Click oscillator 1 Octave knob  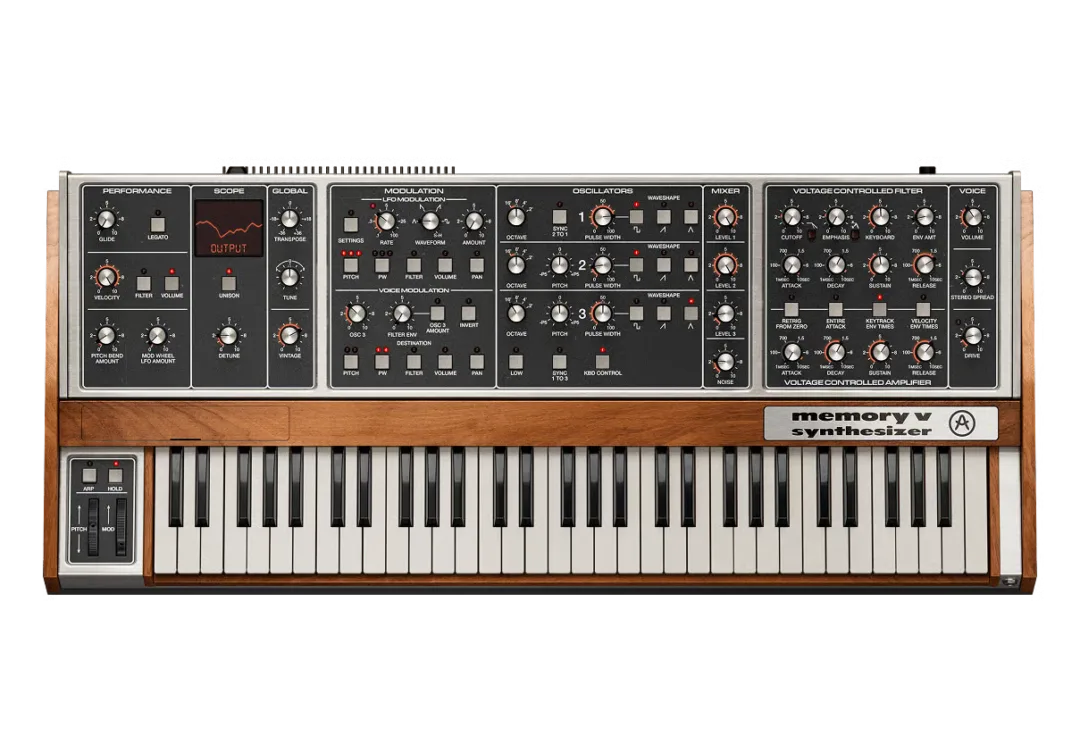516,217
